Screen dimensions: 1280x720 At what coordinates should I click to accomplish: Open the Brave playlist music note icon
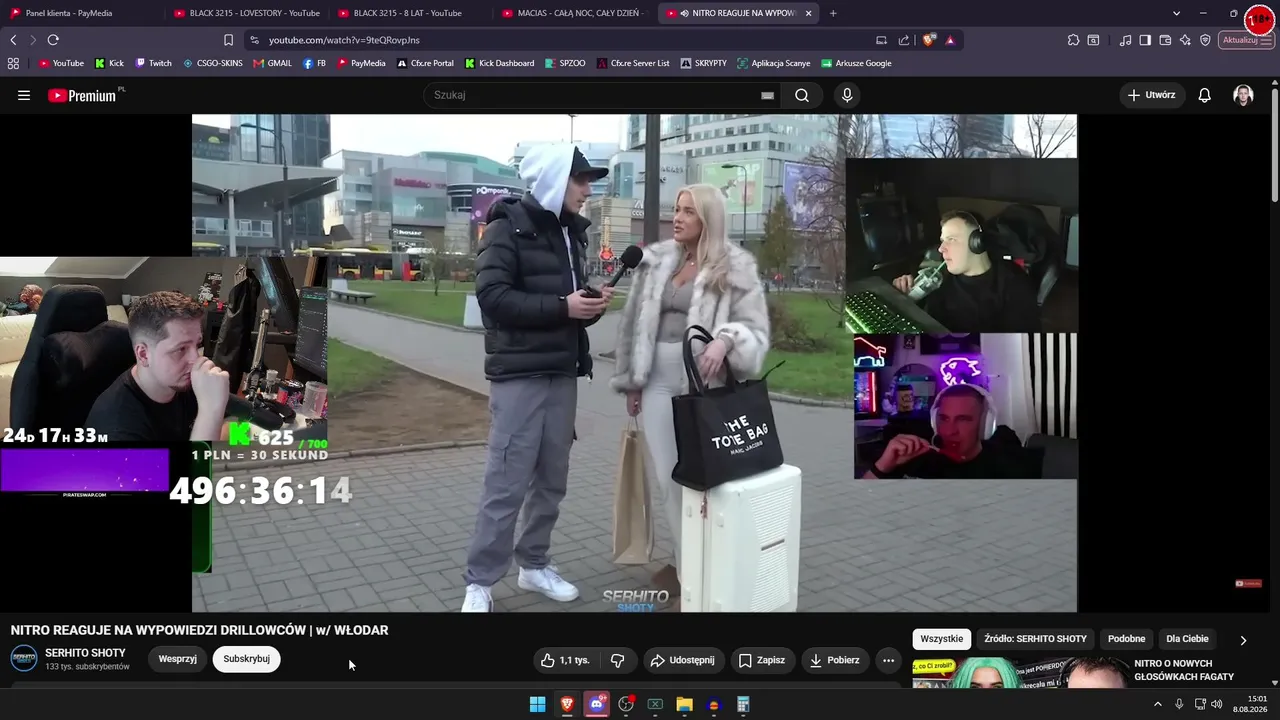[1126, 40]
